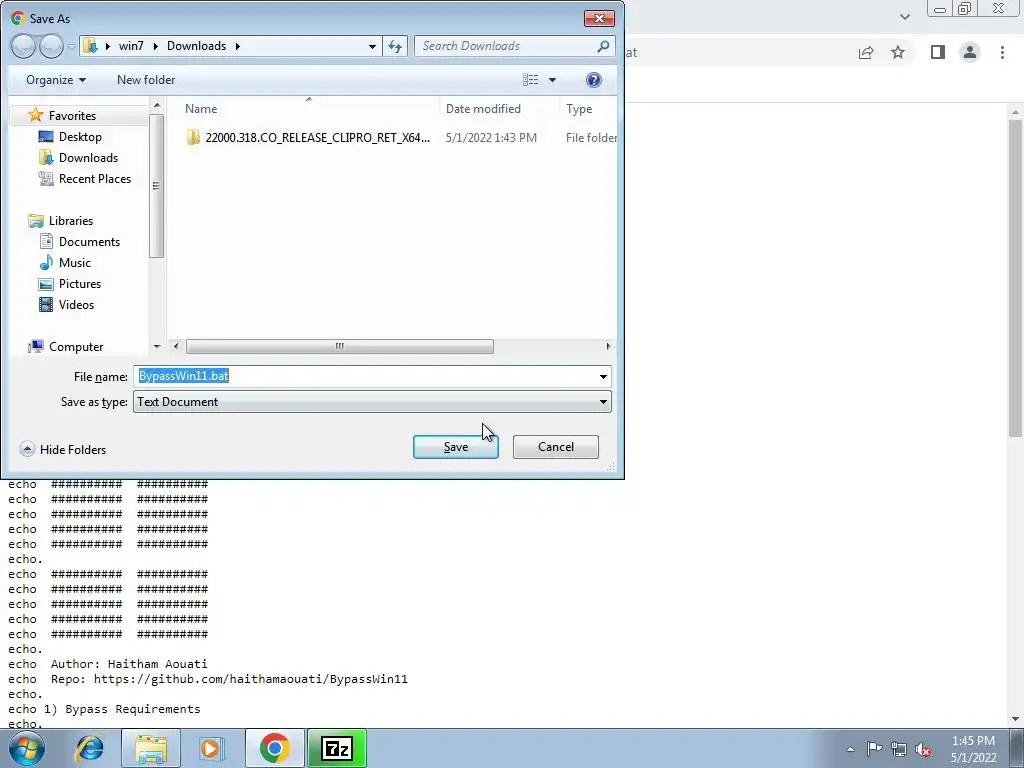The width and height of the screenshot is (1024, 768).
Task: Open Internet Explorer from taskbar
Action: click(x=89, y=748)
